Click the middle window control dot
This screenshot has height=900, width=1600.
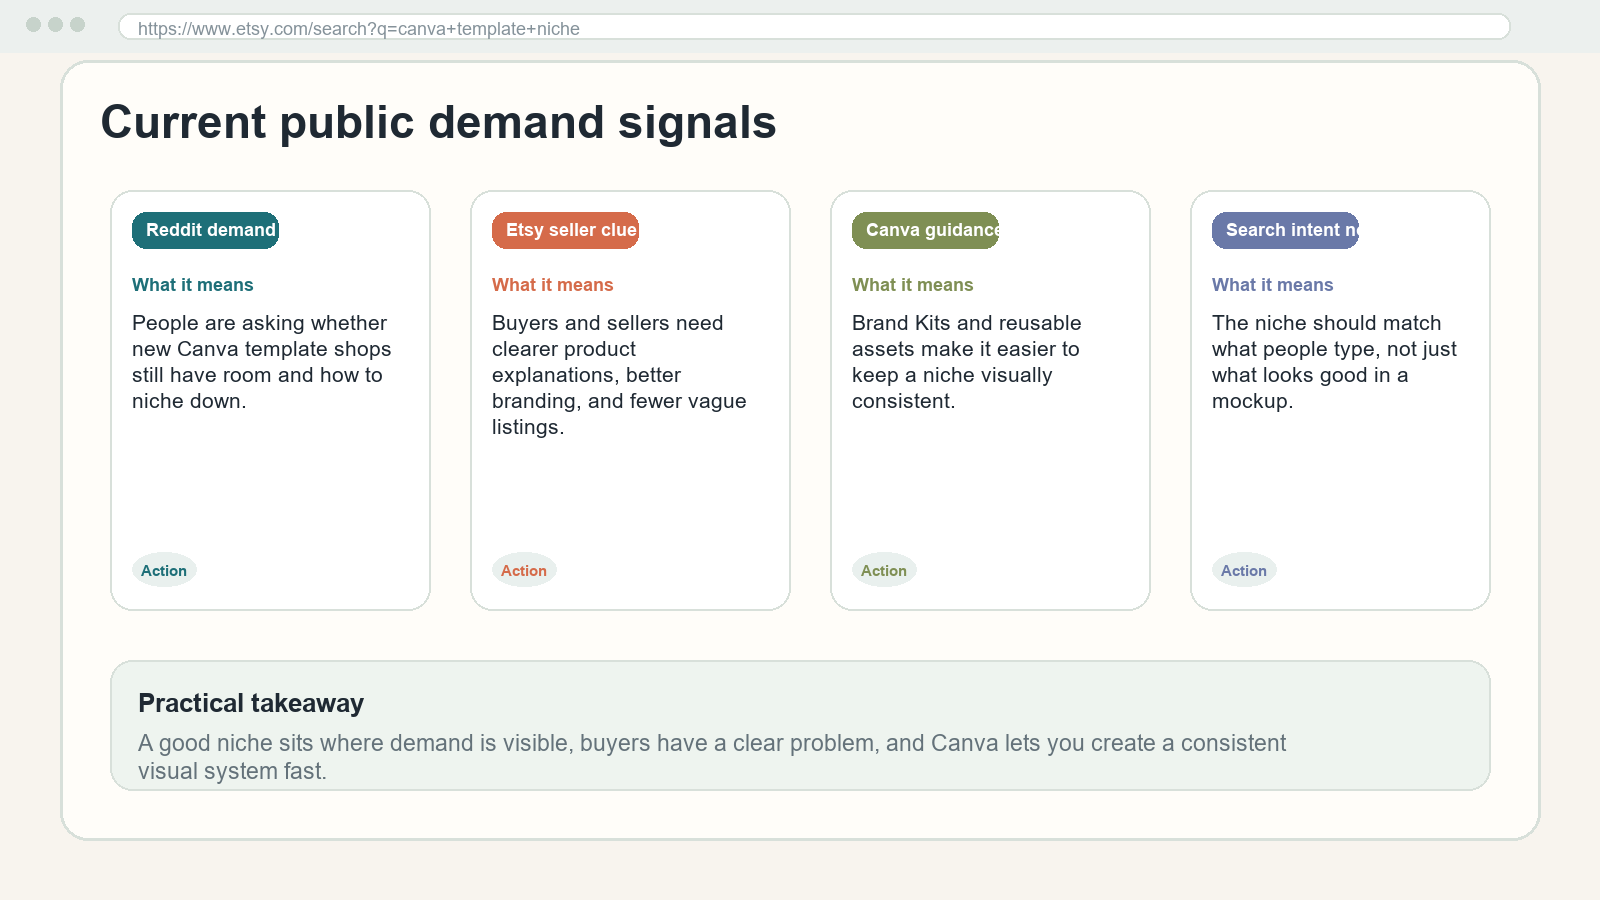(x=55, y=24)
